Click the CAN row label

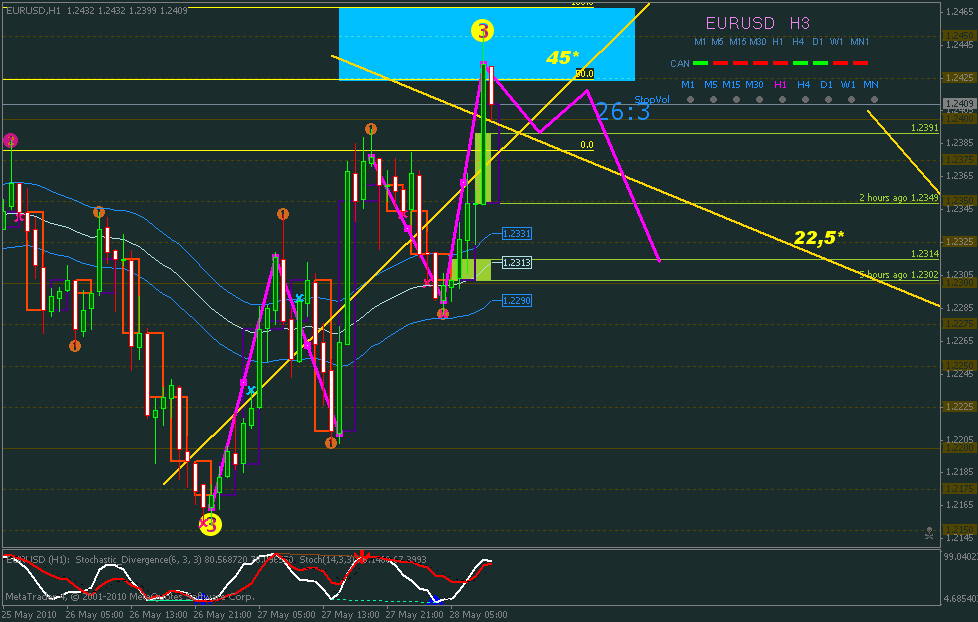[x=680, y=64]
